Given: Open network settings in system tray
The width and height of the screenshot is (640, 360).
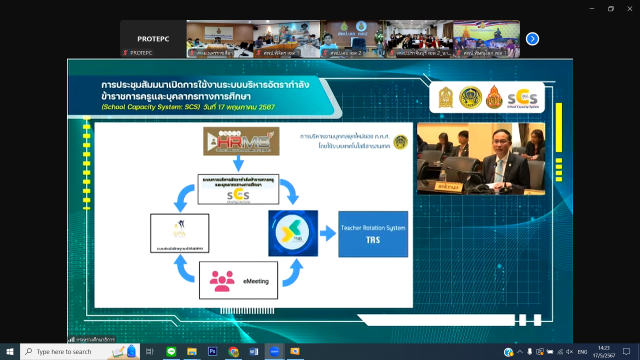Looking at the screenshot, I should click(560, 352).
